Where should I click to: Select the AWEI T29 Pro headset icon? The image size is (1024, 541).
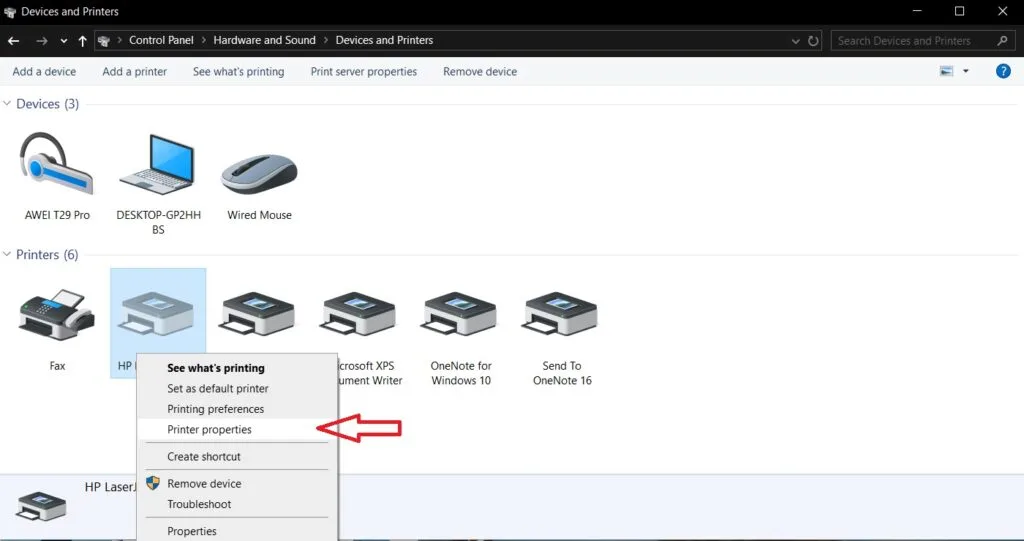(x=57, y=165)
